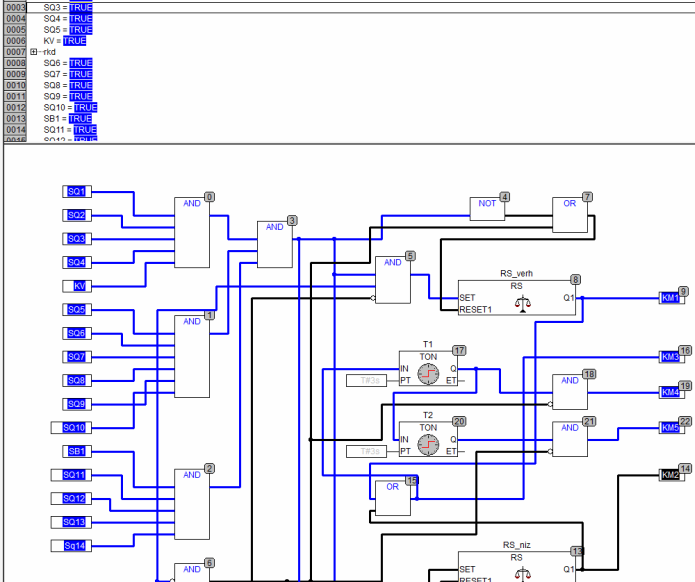
Task: Click the network number tag 8 on RS_verh
Action: tap(575, 280)
